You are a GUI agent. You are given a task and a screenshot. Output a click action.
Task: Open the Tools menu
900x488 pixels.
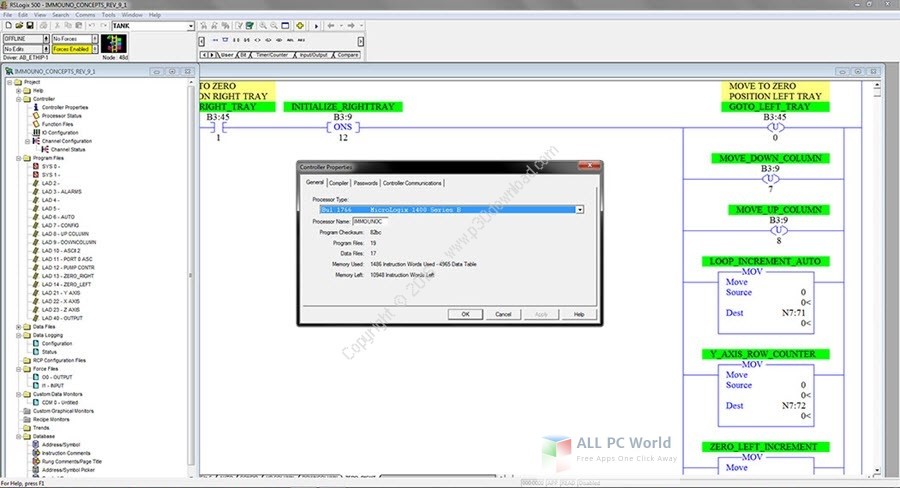(108, 15)
